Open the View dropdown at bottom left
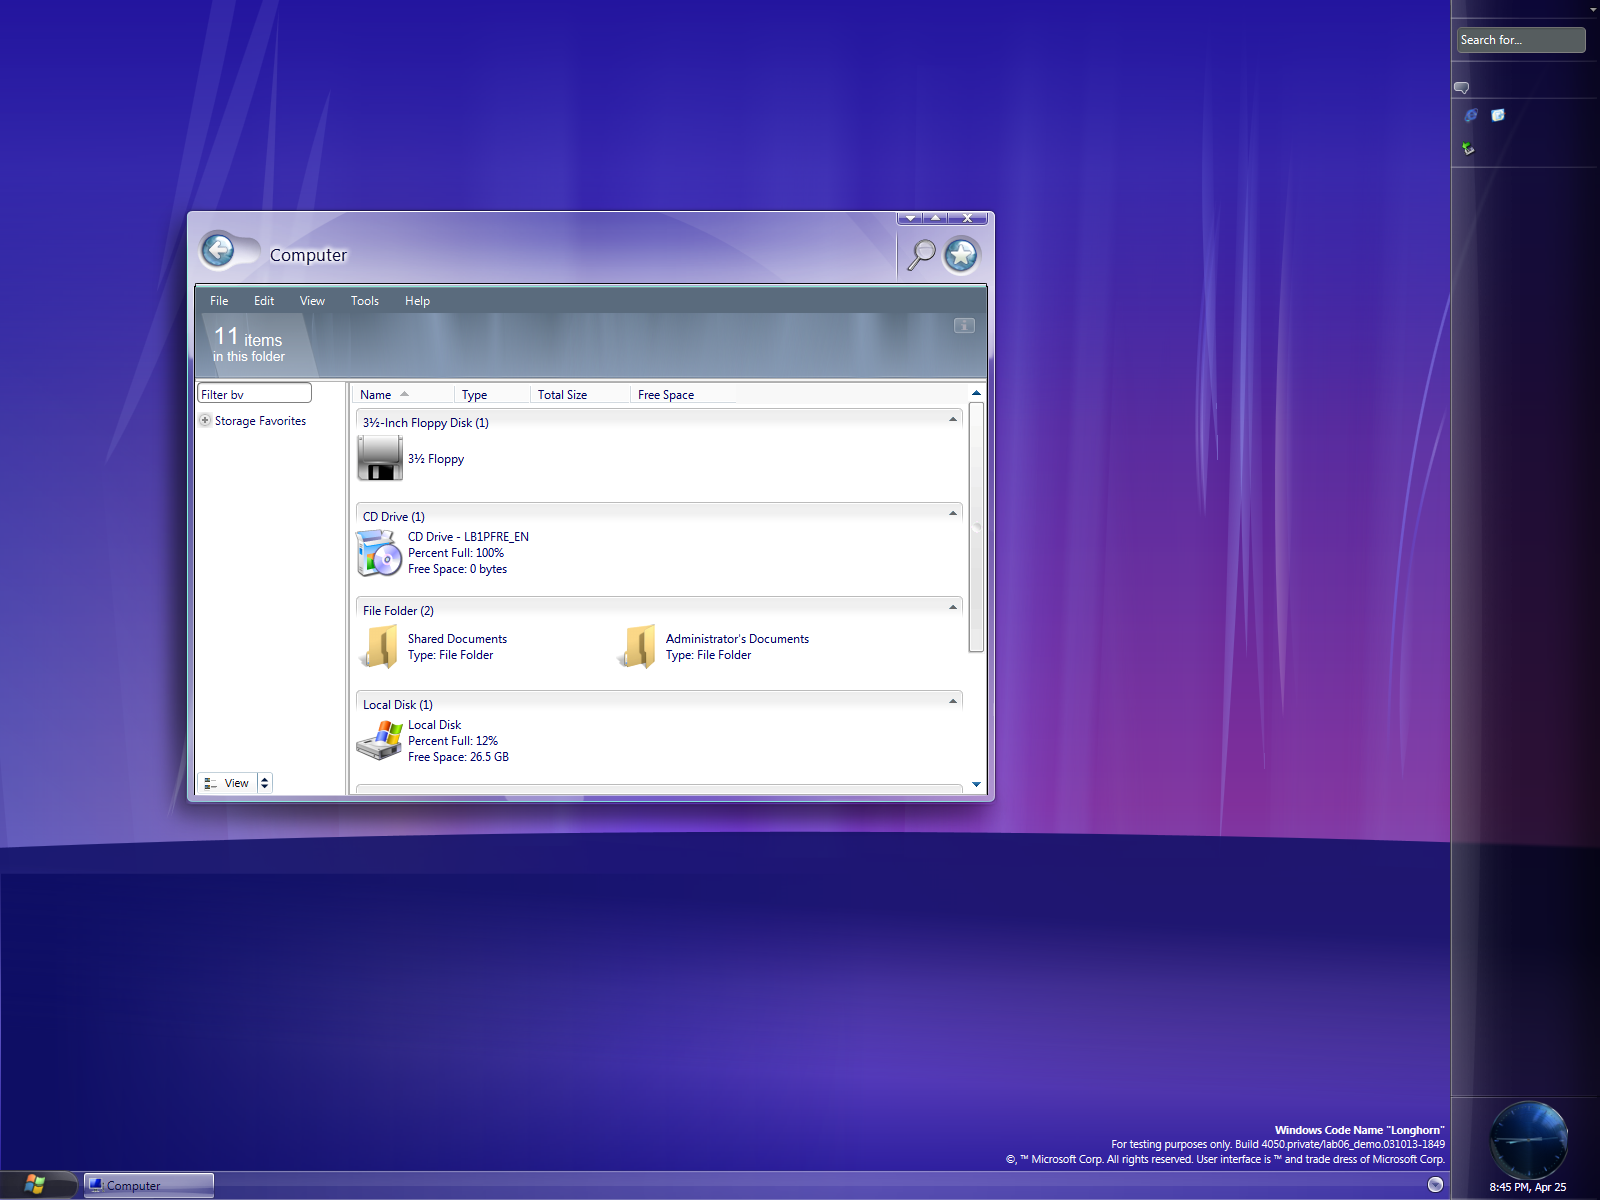The width and height of the screenshot is (1600, 1200). click(x=228, y=783)
